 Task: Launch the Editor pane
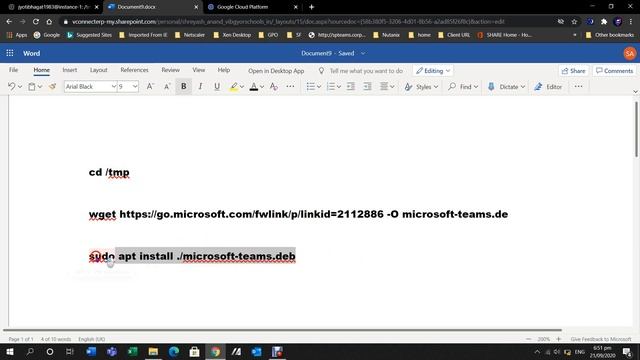click(x=548, y=87)
